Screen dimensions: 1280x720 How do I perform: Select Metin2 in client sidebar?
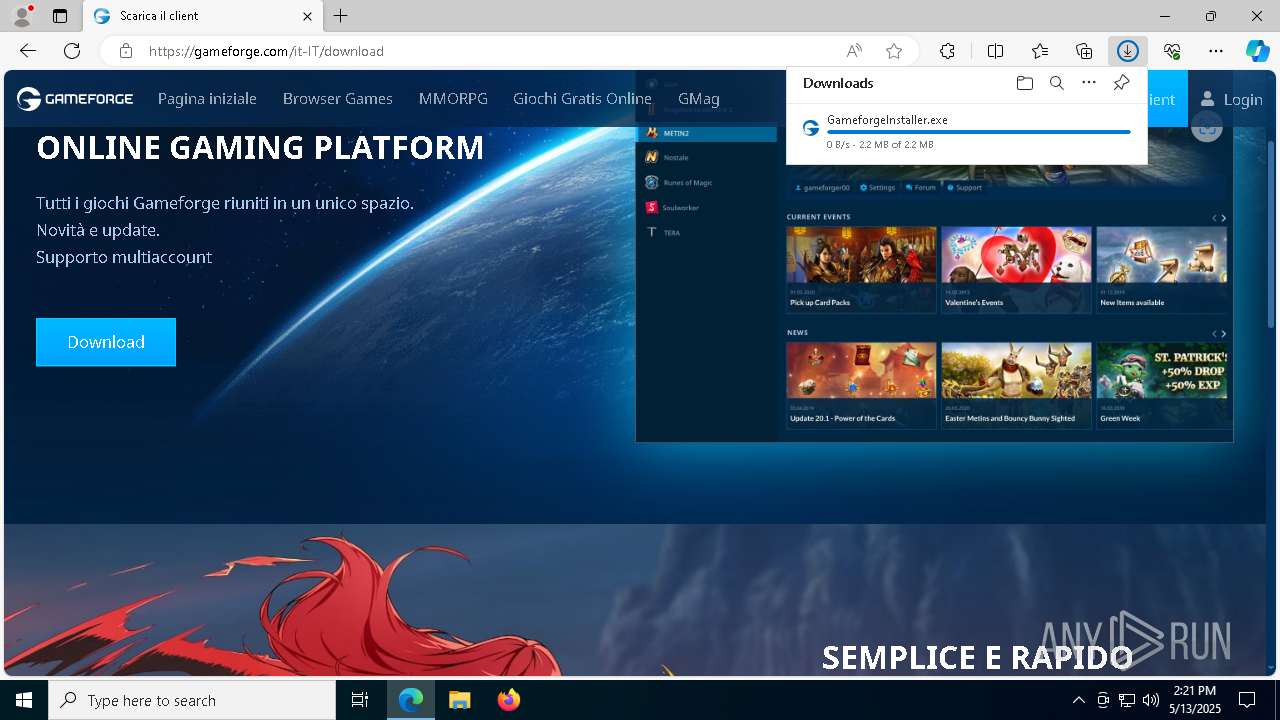coord(707,133)
